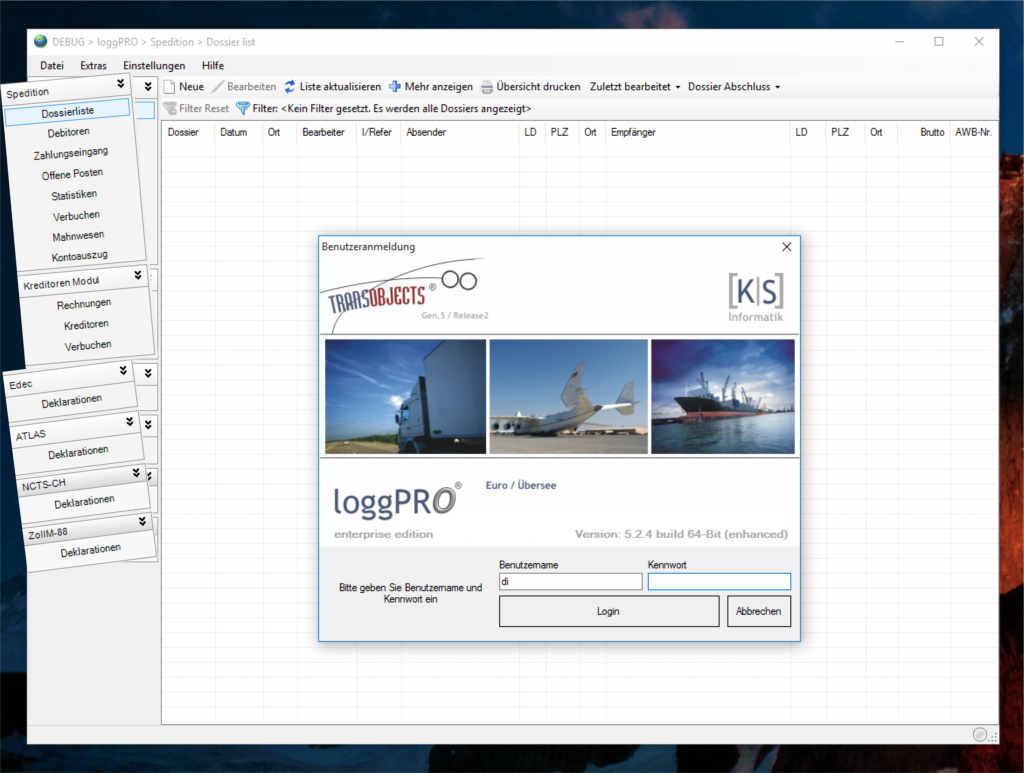The width and height of the screenshot is (1024, 773).
Task: Click the Kennwort password field
Action: (x=719, y=582)
